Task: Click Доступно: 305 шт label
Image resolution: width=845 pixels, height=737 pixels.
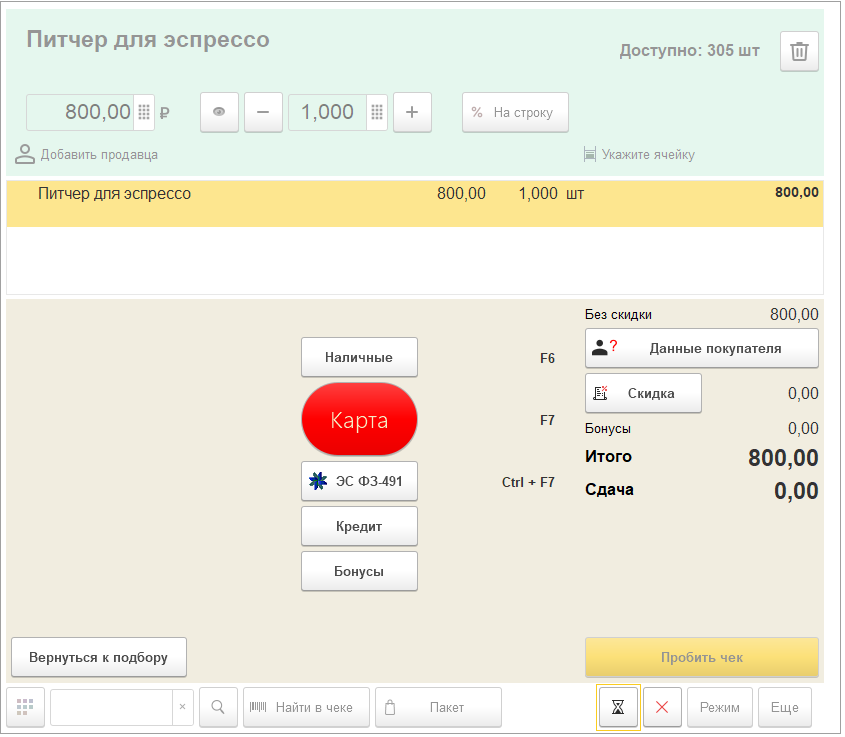Action: [690, 51]
